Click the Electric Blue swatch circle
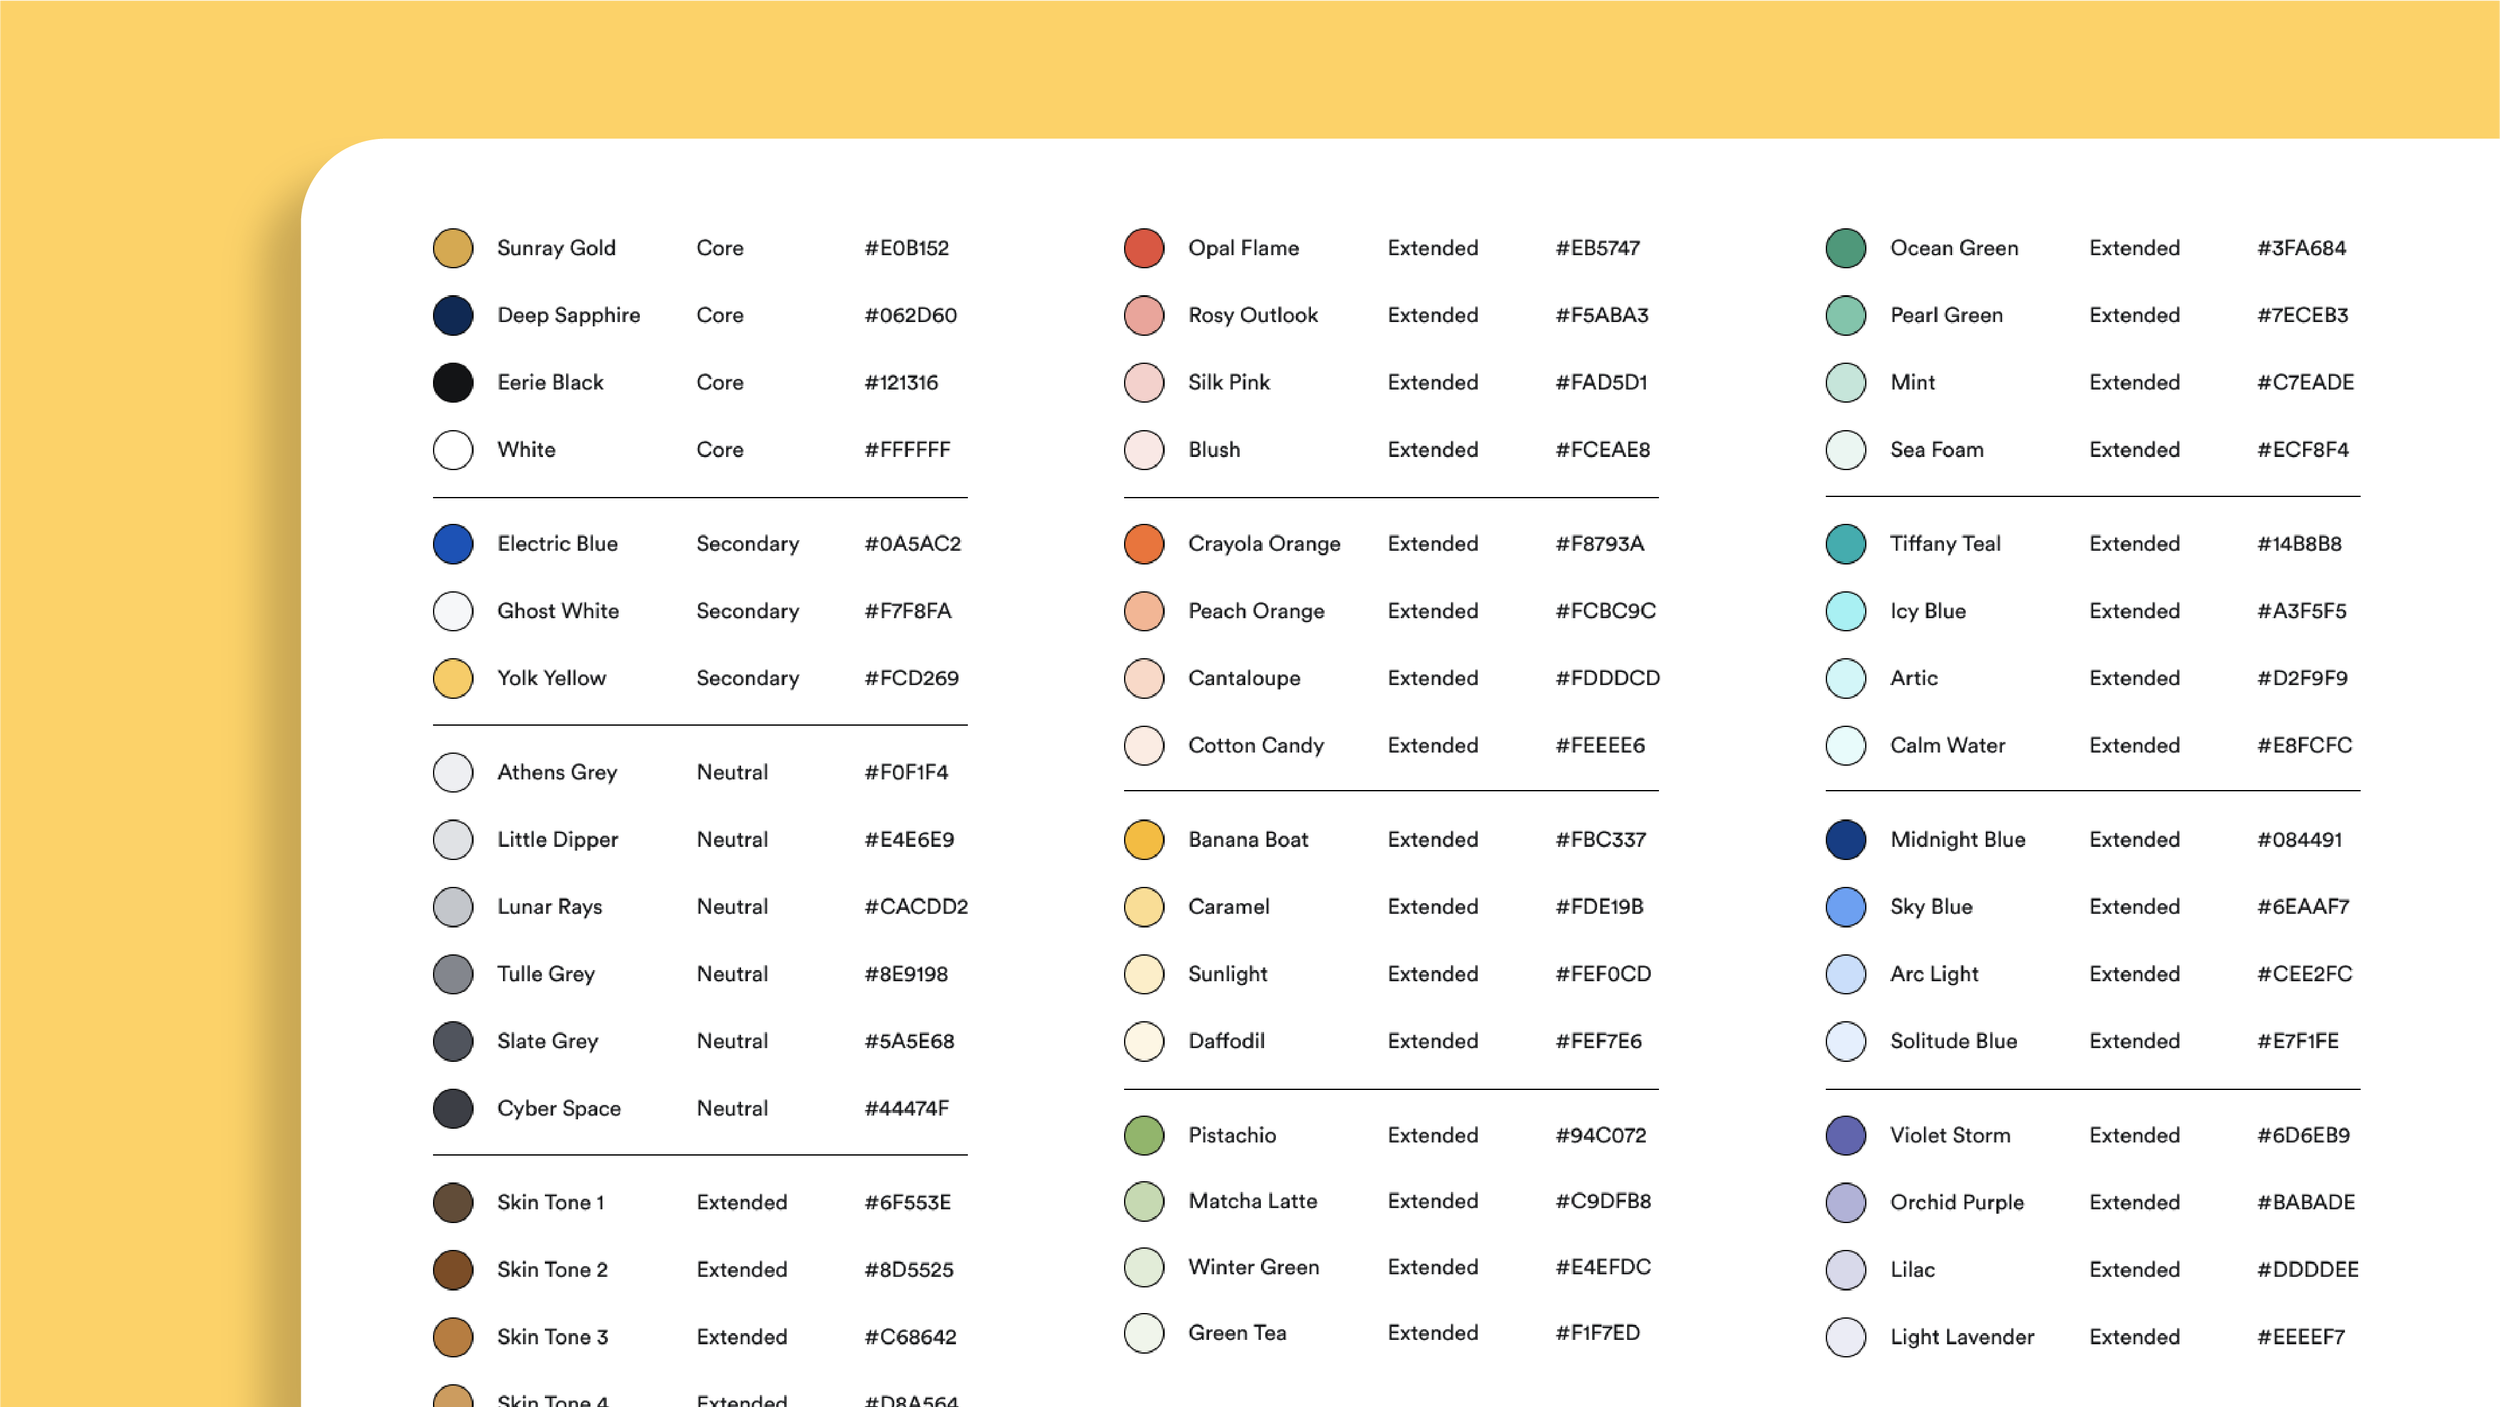This screenshot has height=1407, width=2500. coord(452,544)
